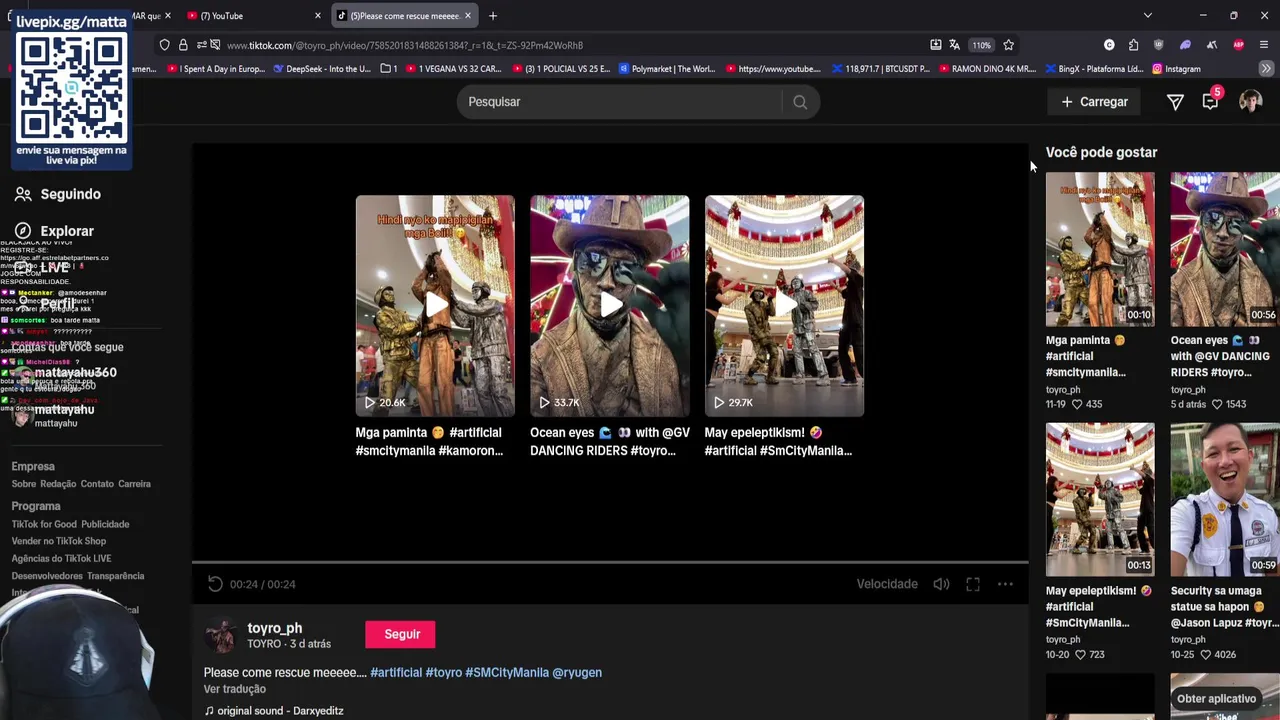This screenshot has width=1280, height=720.
Task: Open the @ryugen mention in the caption
Action: pyautogui.click(x=577, y=673)
